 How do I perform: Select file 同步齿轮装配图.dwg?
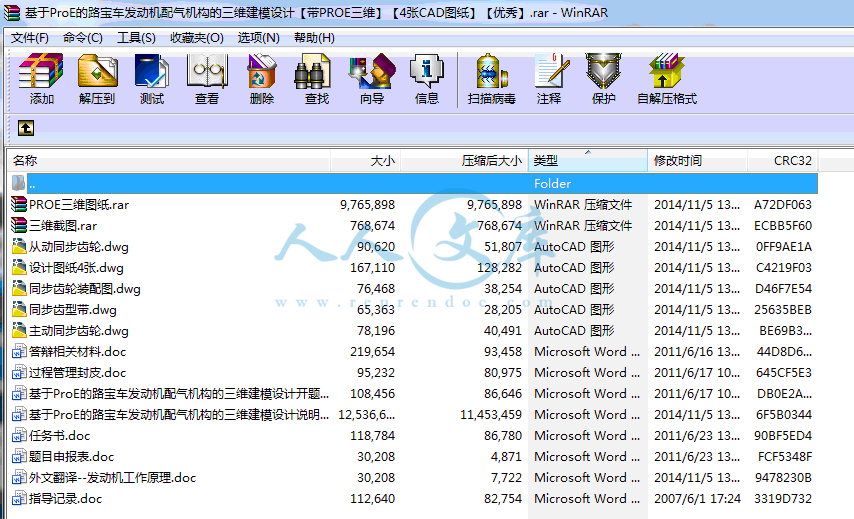click(85, 289)
